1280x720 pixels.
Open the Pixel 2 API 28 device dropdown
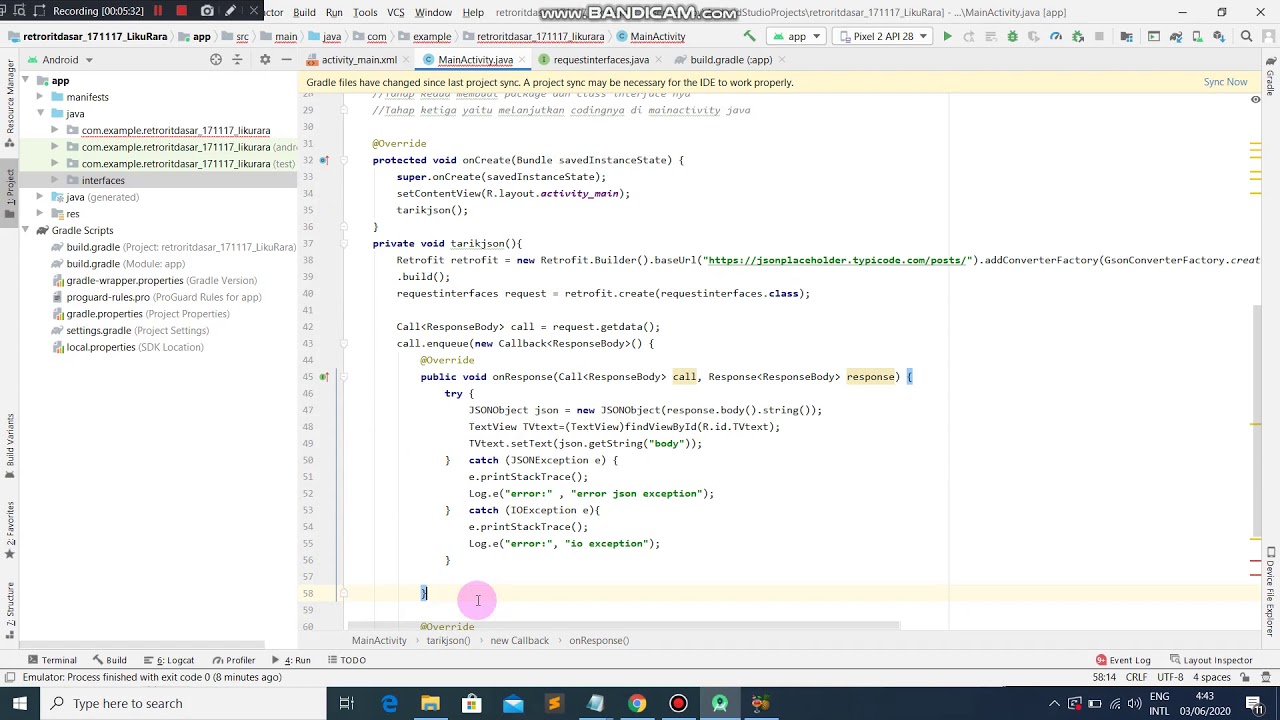883,36
